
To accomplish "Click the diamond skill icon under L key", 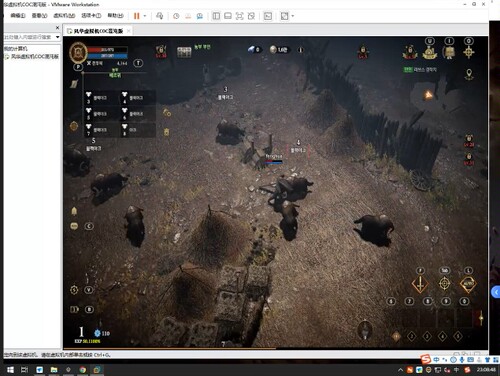I will tap(468, 284).
